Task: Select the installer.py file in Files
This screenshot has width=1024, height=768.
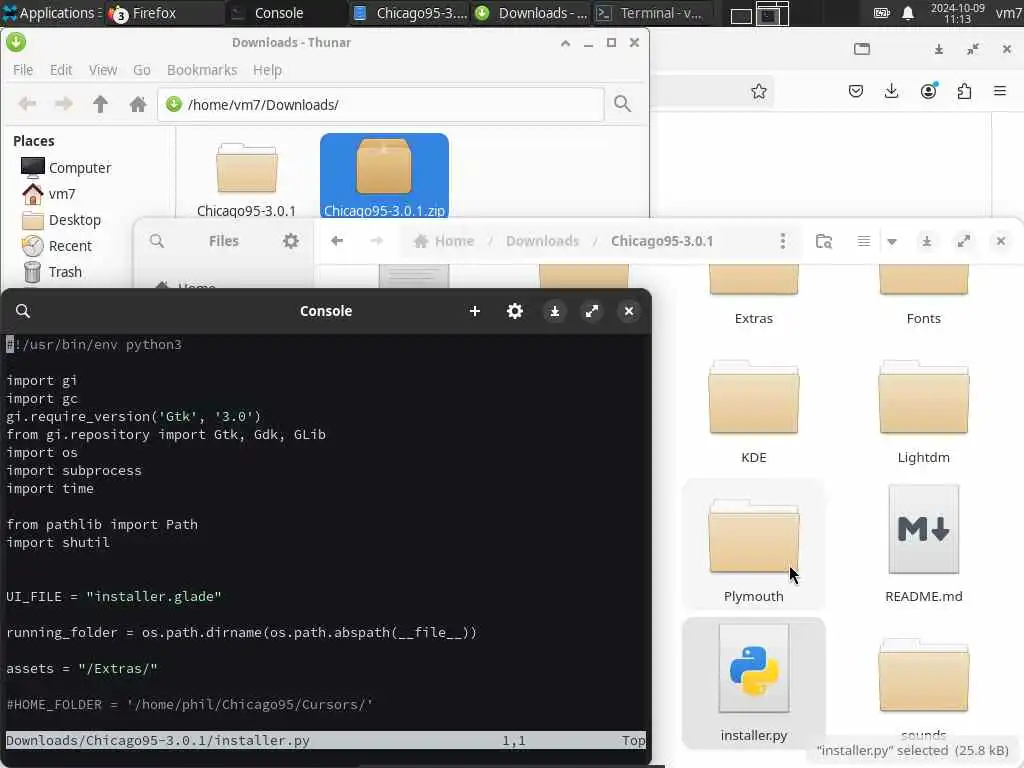Action: [754, 682]
